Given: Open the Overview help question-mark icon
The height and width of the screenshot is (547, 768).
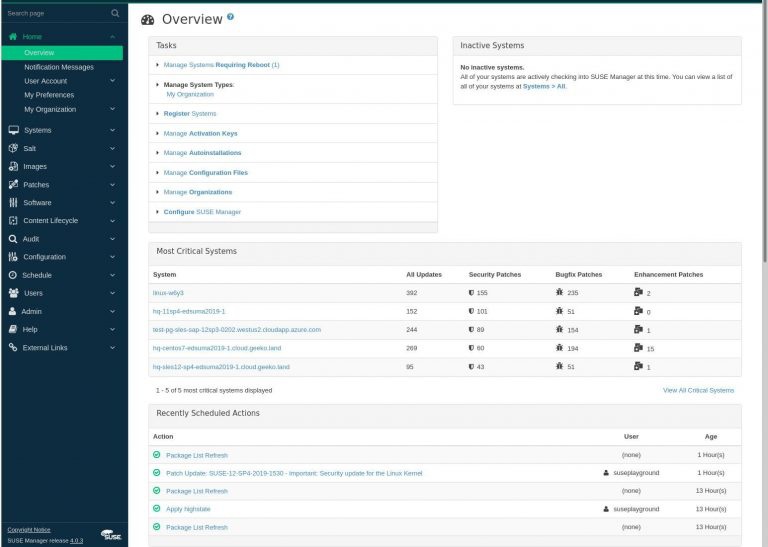Looking at the screenshot, I should click(230, 17).
